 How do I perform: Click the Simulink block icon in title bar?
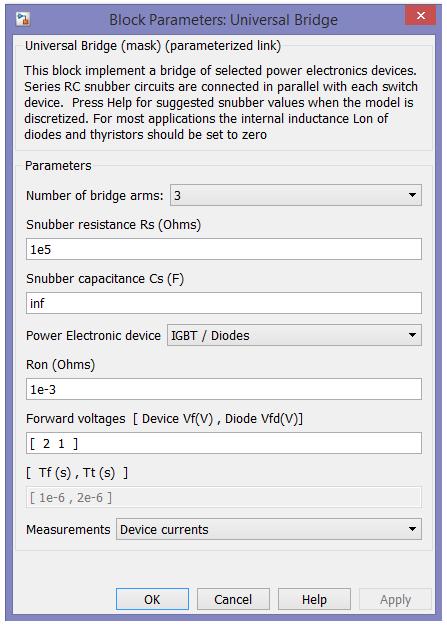pos(23,19)
